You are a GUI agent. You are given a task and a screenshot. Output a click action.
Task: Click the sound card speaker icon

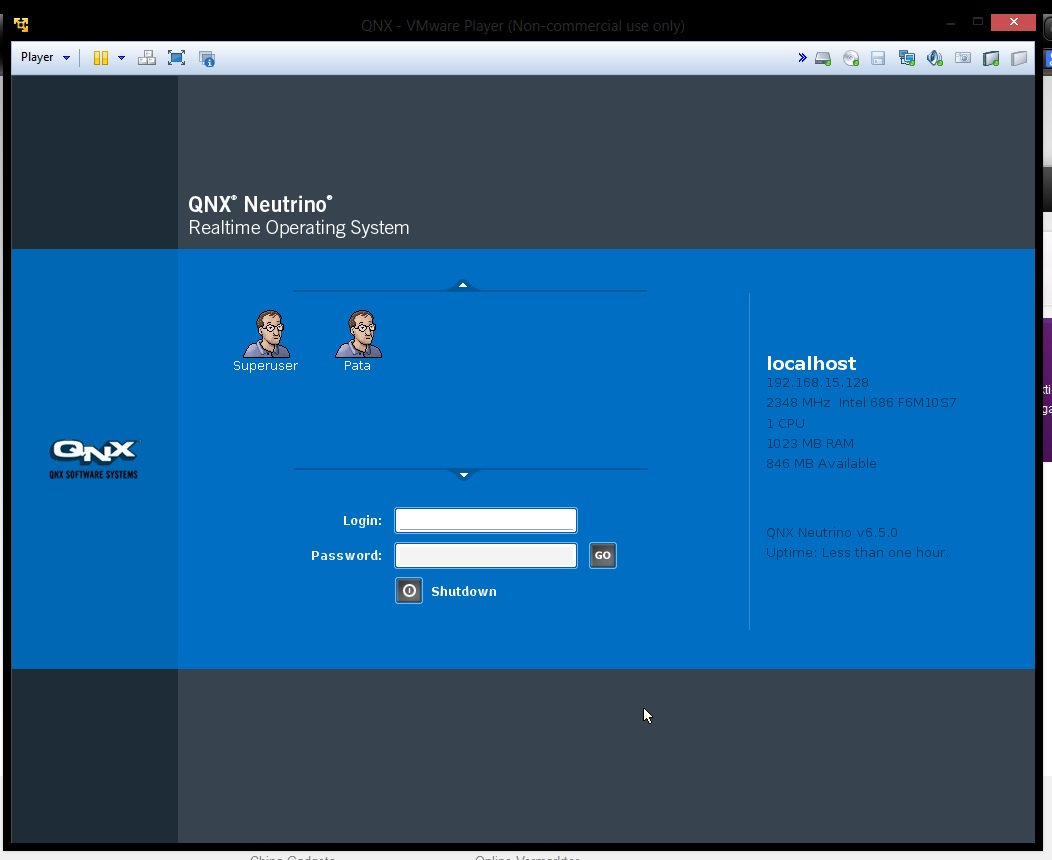point(935,59)
